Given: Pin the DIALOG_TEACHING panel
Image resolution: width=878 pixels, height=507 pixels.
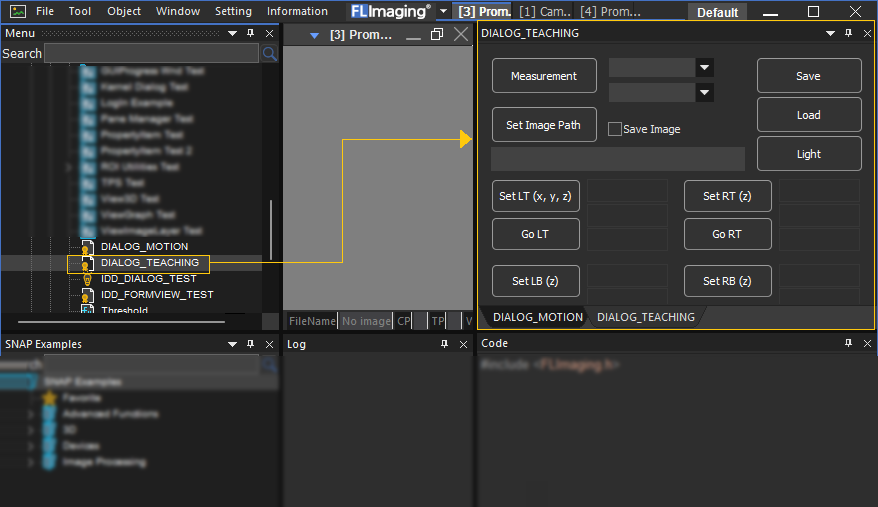Looking at the screenshot, I should coord(848,33).
